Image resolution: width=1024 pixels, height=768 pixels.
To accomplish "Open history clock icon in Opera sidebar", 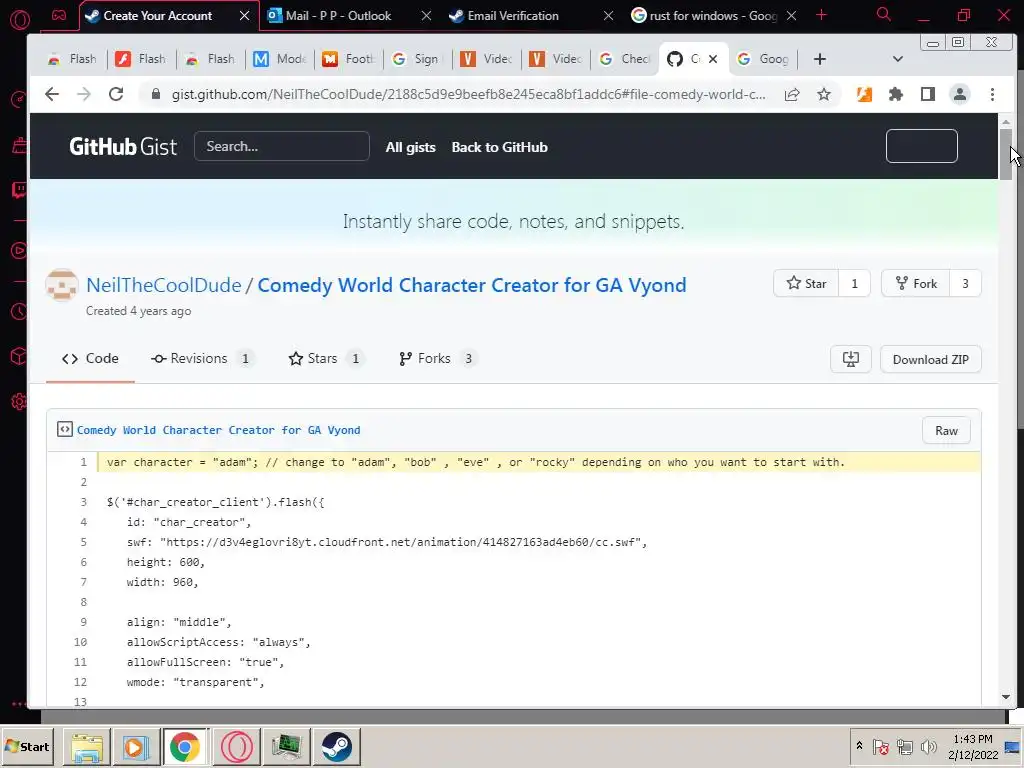I will coord(19,312).
